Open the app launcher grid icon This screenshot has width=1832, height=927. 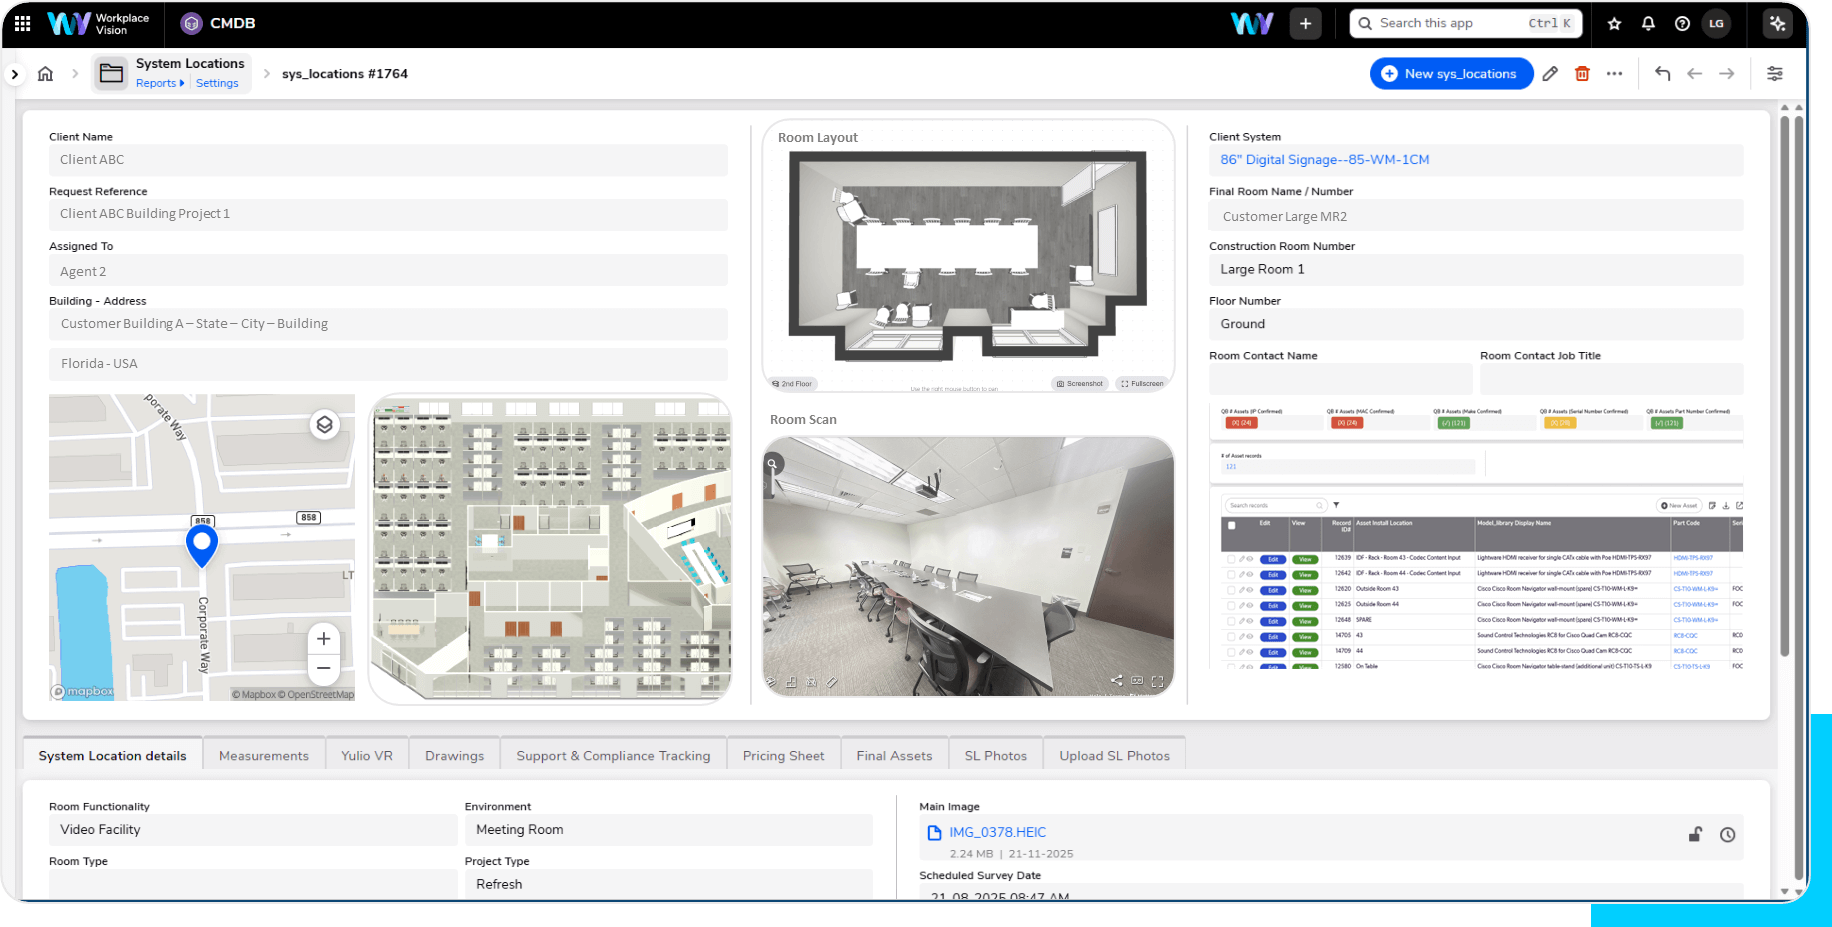[22, 23]
